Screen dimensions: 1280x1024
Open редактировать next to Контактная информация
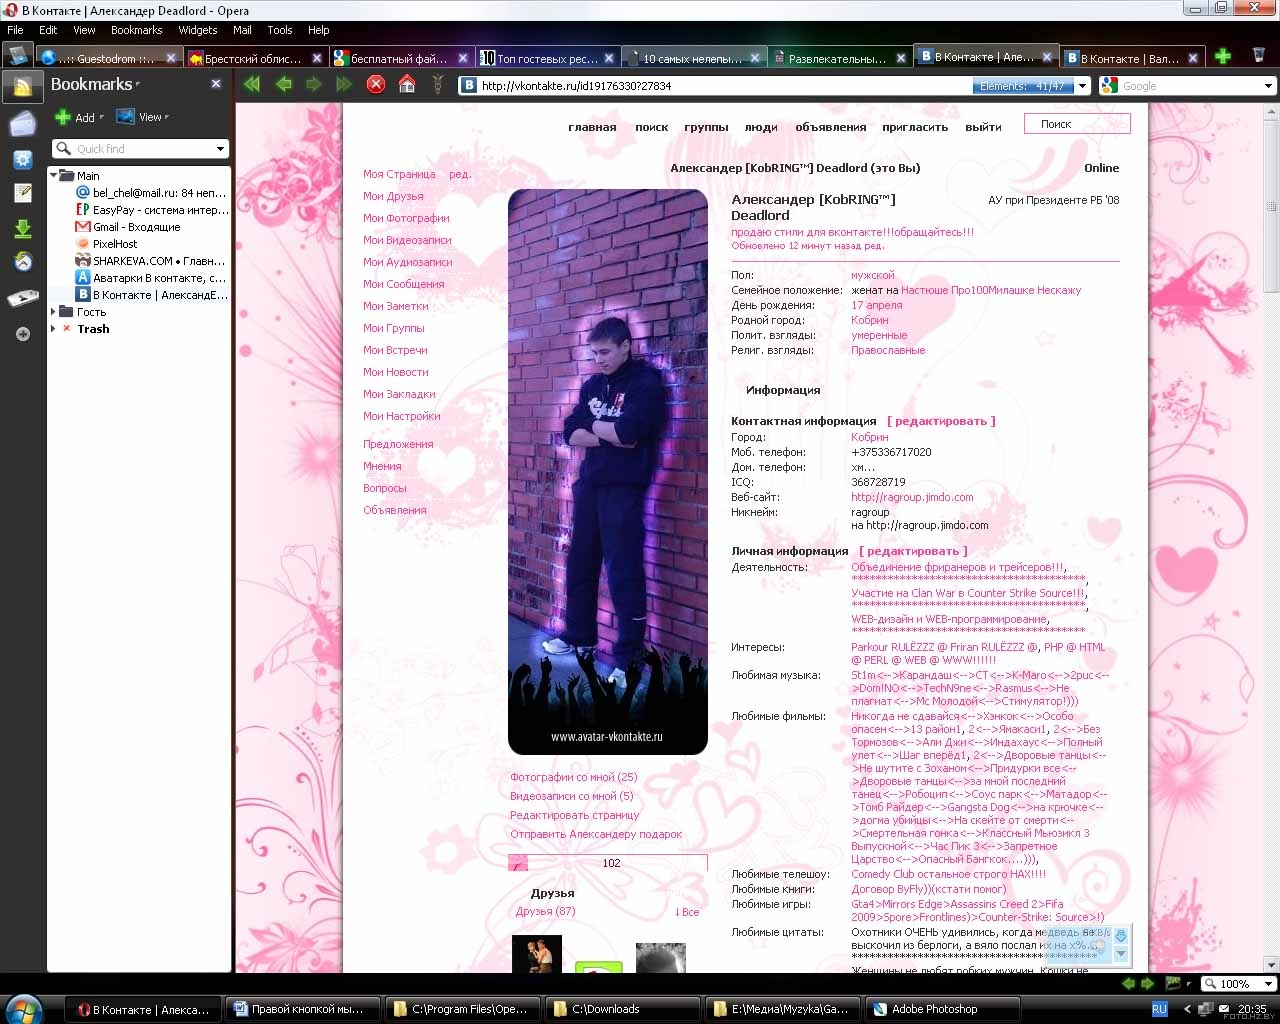(x=941, y=421)
